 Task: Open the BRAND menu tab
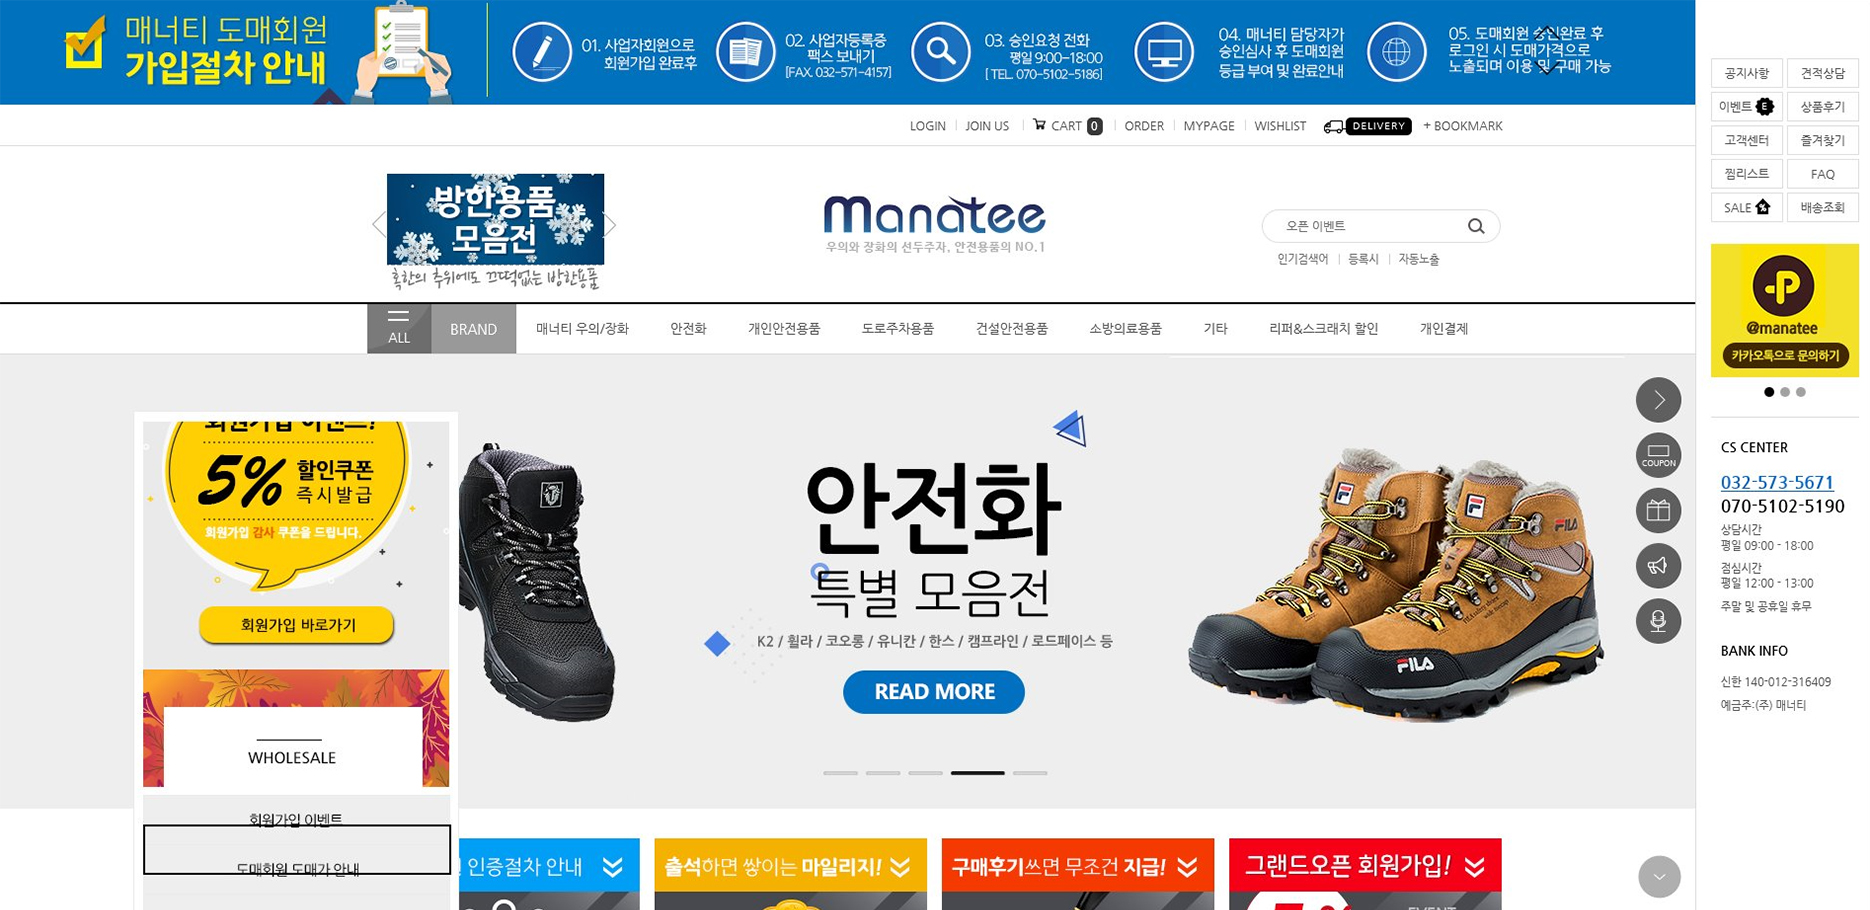473,328
